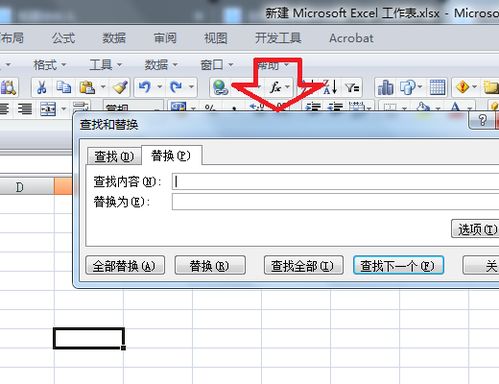
Task: Click the 查找全部(I) button
Action: 303,266
